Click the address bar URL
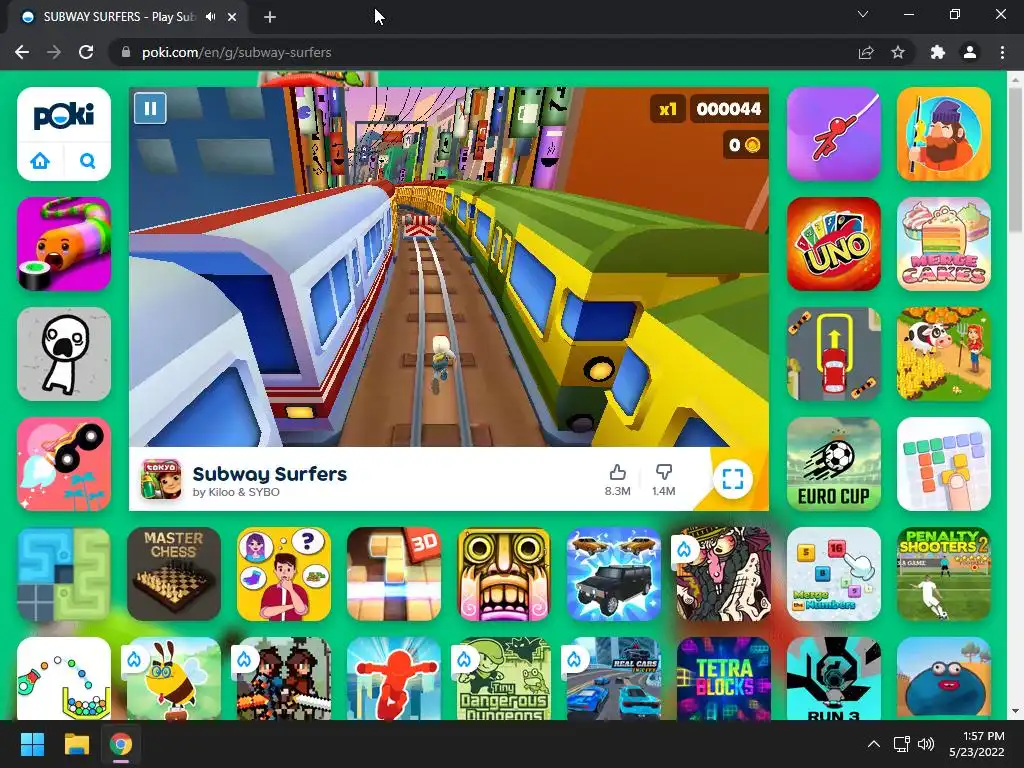Viewport: 1024px width, 768px height. tap(236, 52)
